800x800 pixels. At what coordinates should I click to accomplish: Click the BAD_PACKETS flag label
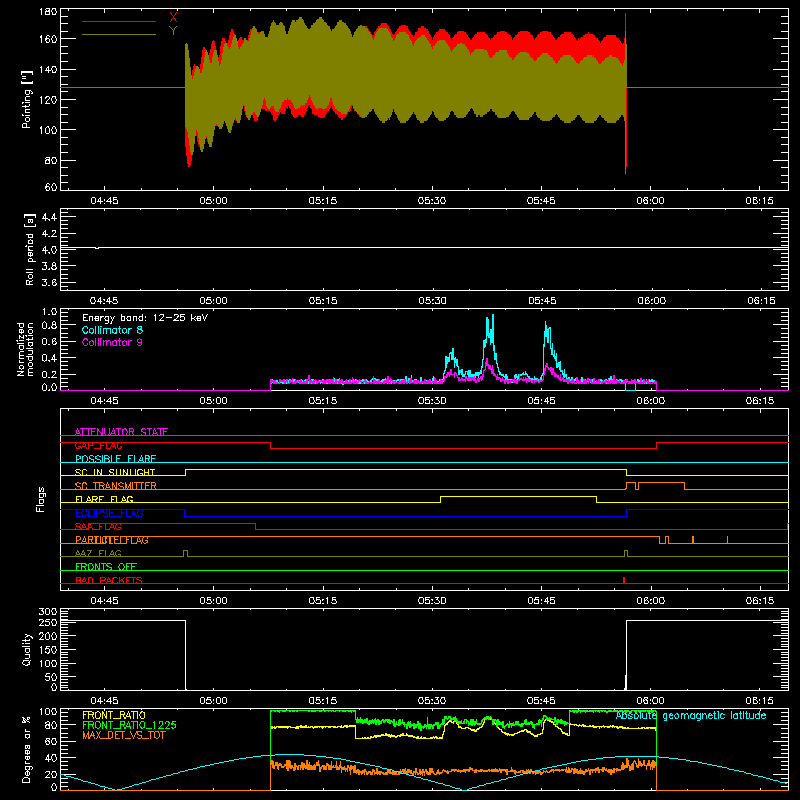109,580
